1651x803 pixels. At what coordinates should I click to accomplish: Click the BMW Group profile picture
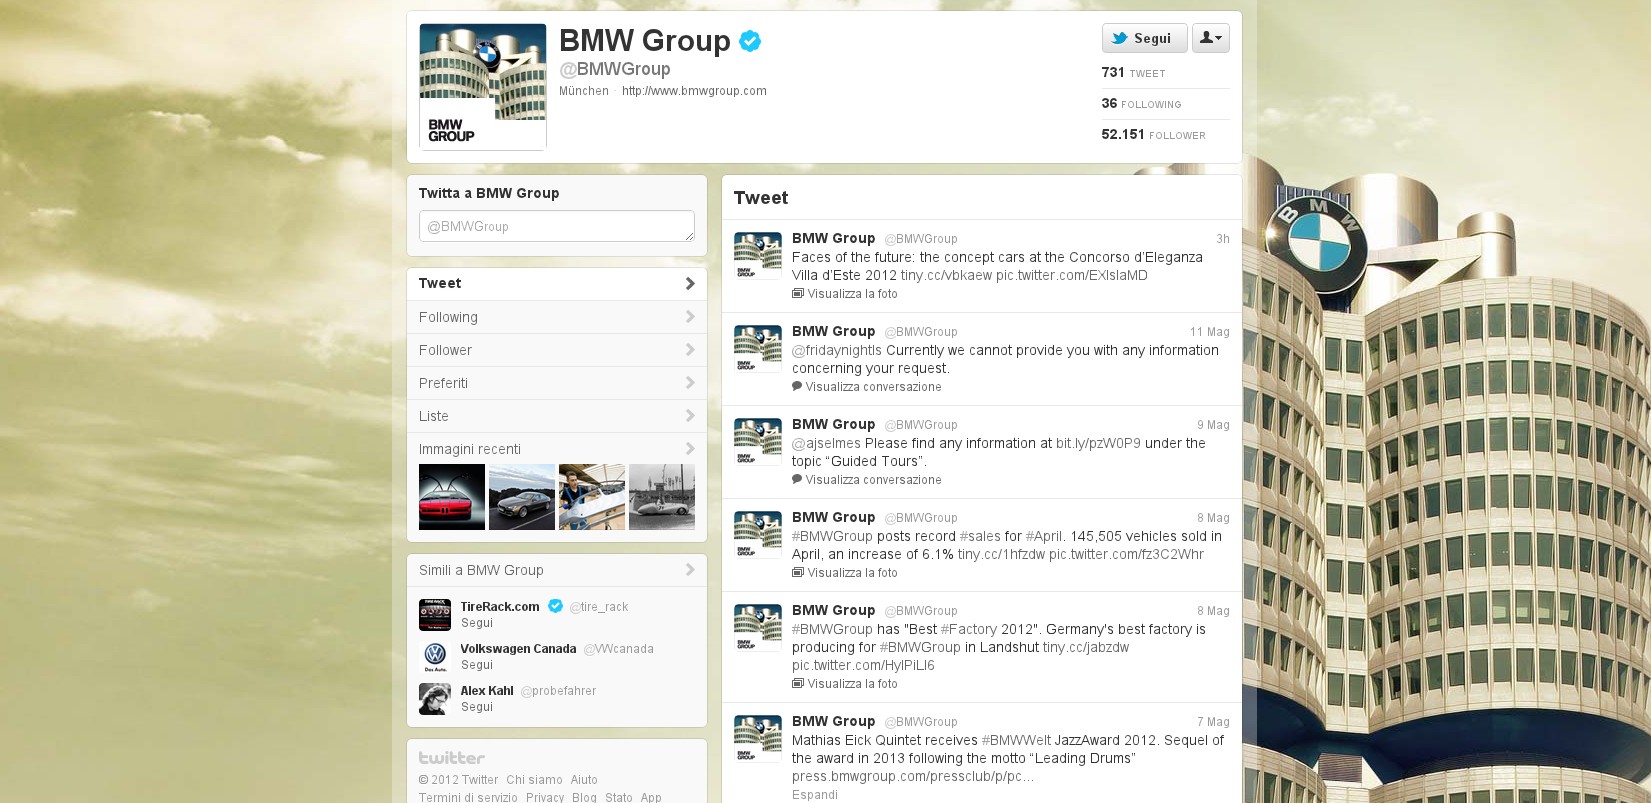click(x=482, y=87)
